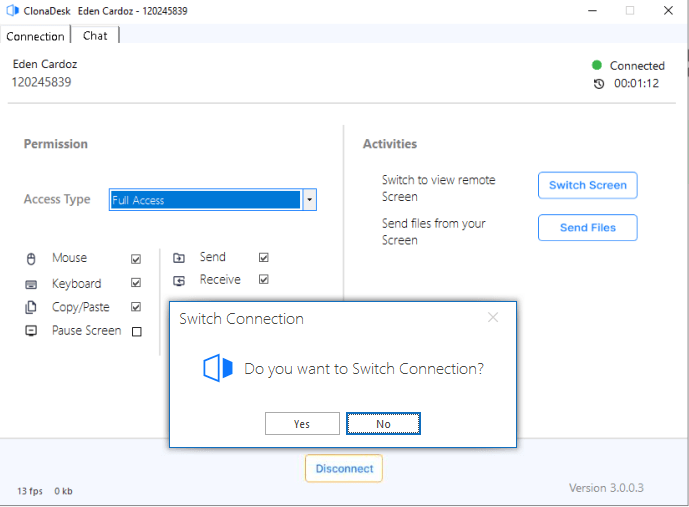The height and width of the screenshot is (507, 689).
Task: Click the Mouse permission icon
Action: [31, 259]
